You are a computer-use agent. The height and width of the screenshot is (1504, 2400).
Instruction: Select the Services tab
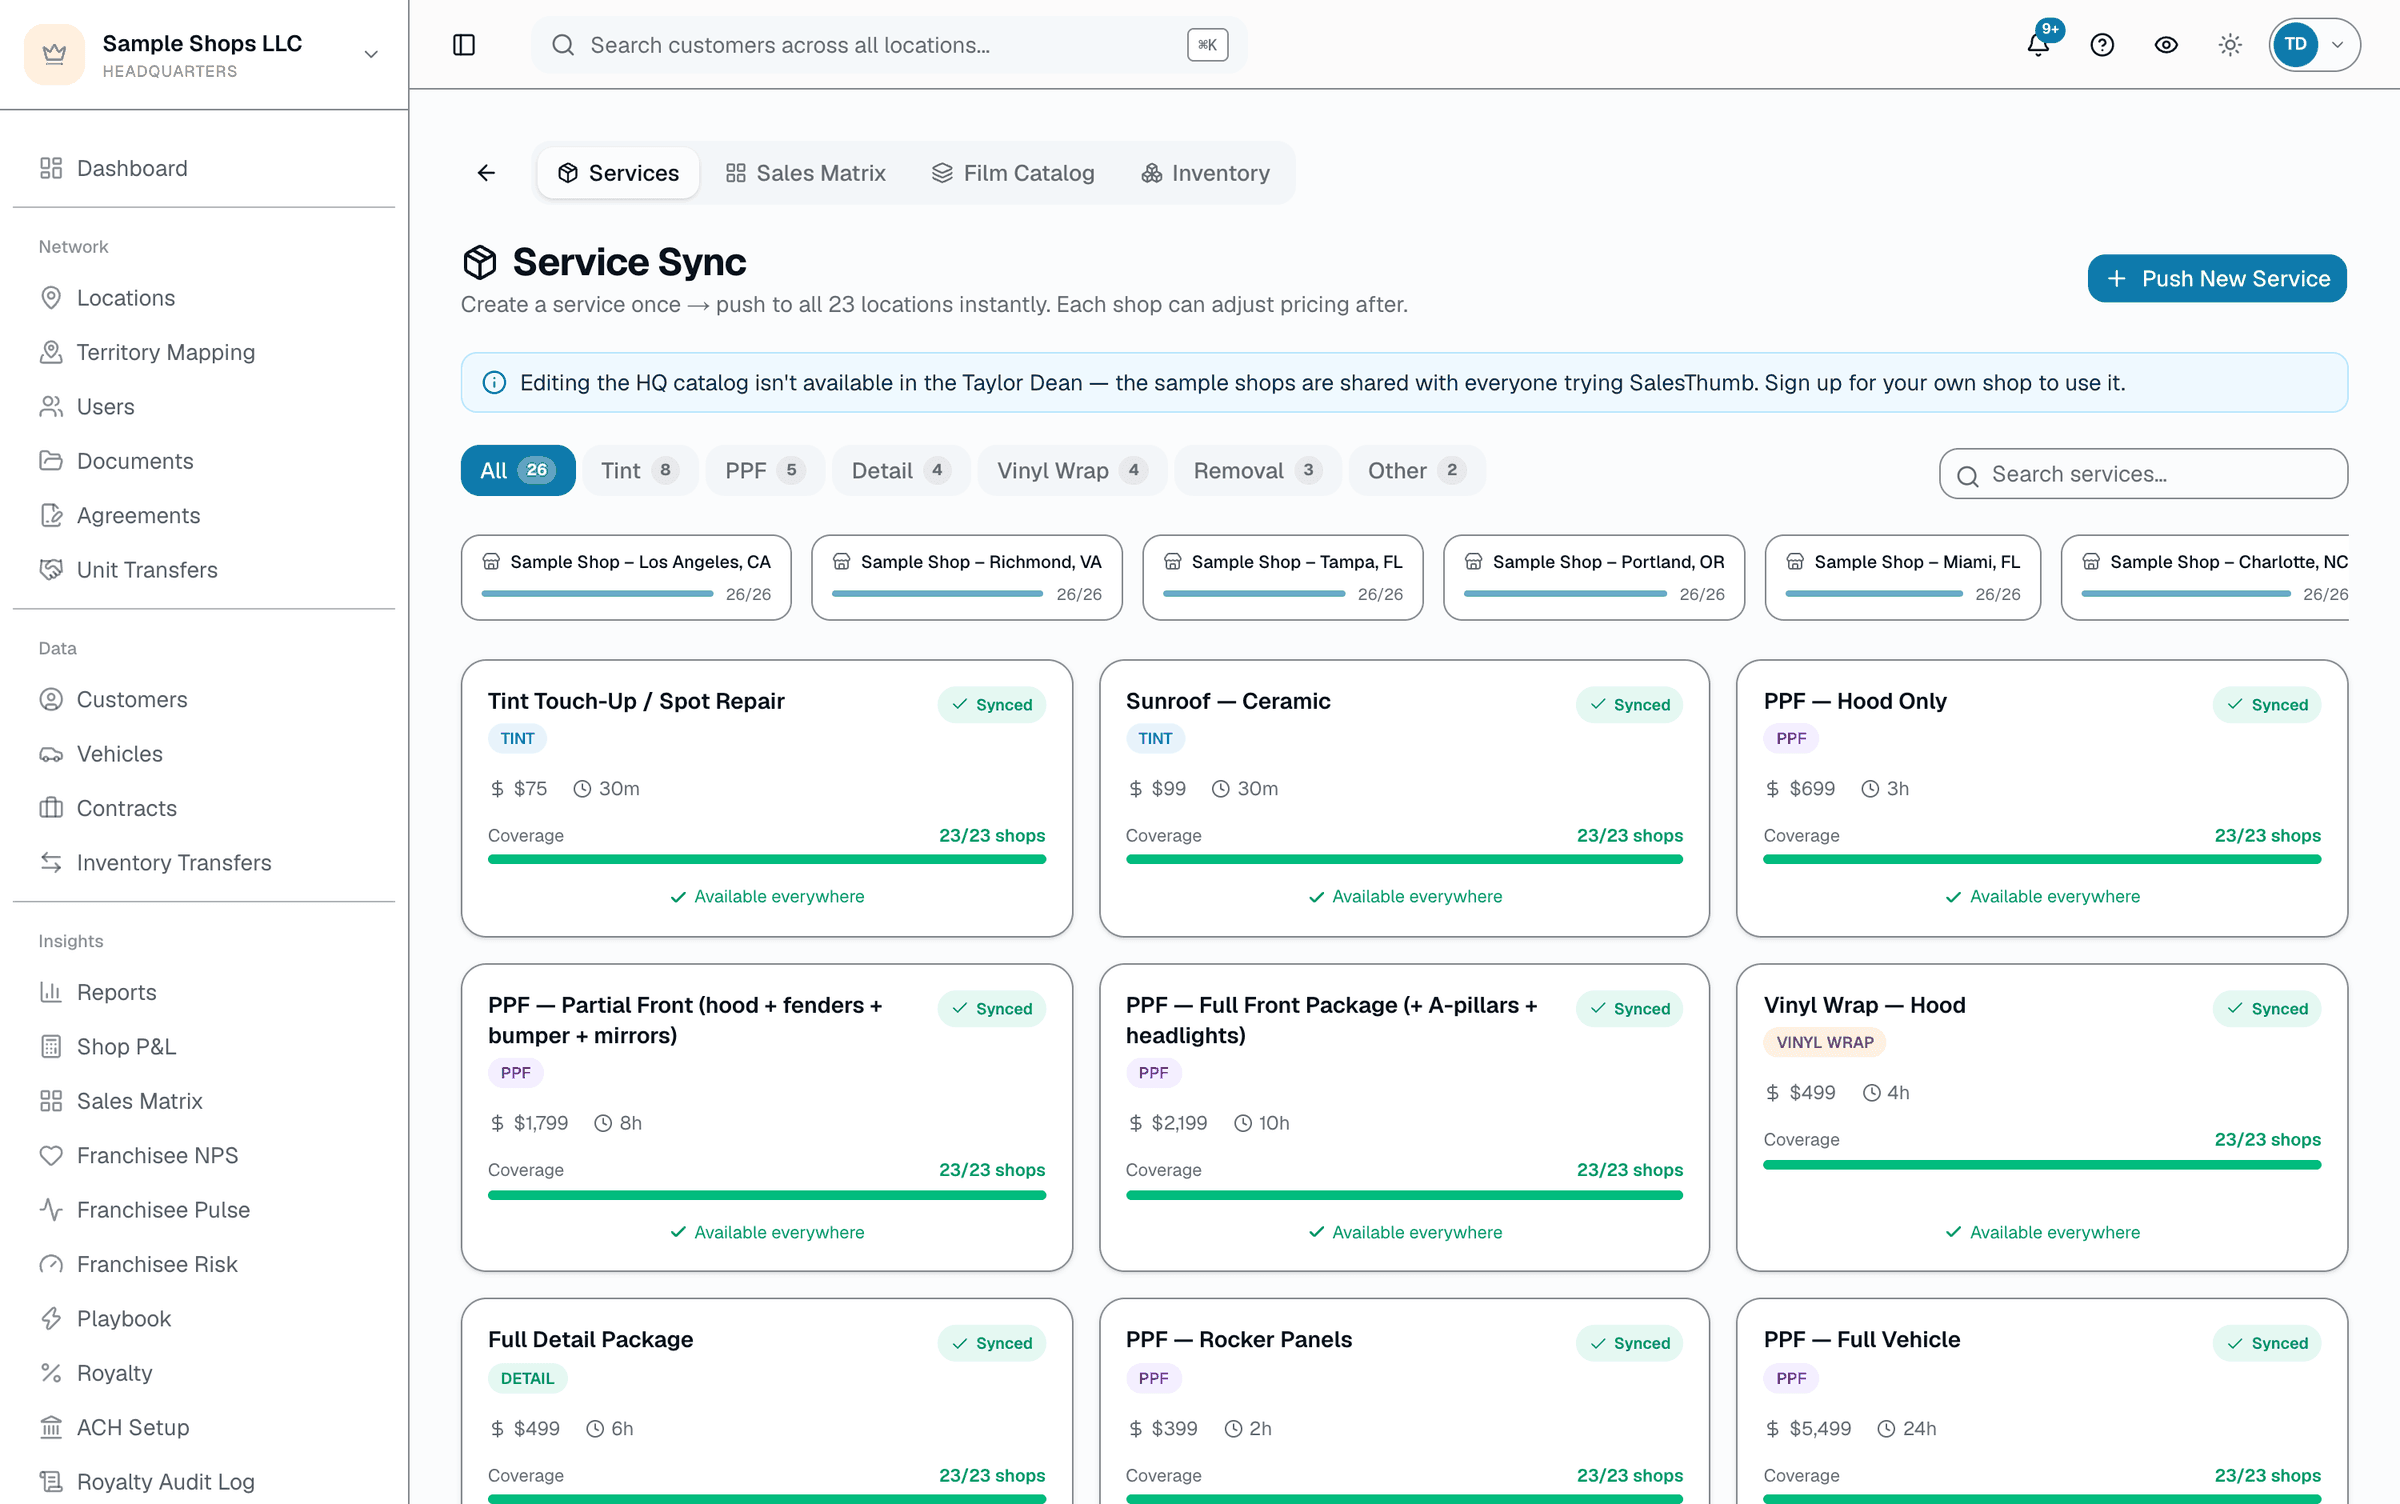618,173
